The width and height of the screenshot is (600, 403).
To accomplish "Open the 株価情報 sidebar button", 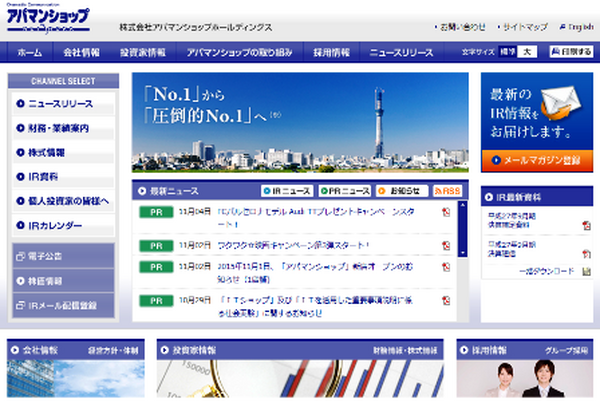I will 63,281.
